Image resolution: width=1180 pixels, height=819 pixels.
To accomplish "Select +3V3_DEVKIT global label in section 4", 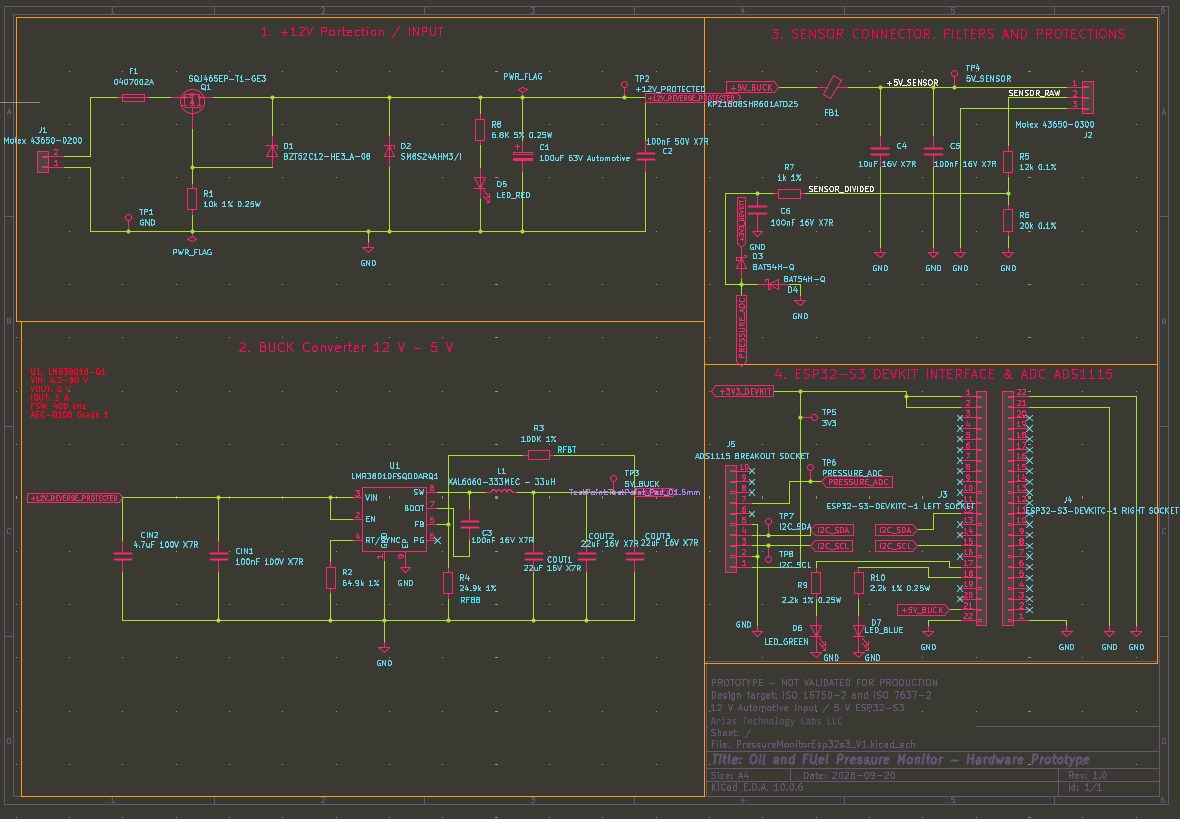I will (x=742, y=391).
